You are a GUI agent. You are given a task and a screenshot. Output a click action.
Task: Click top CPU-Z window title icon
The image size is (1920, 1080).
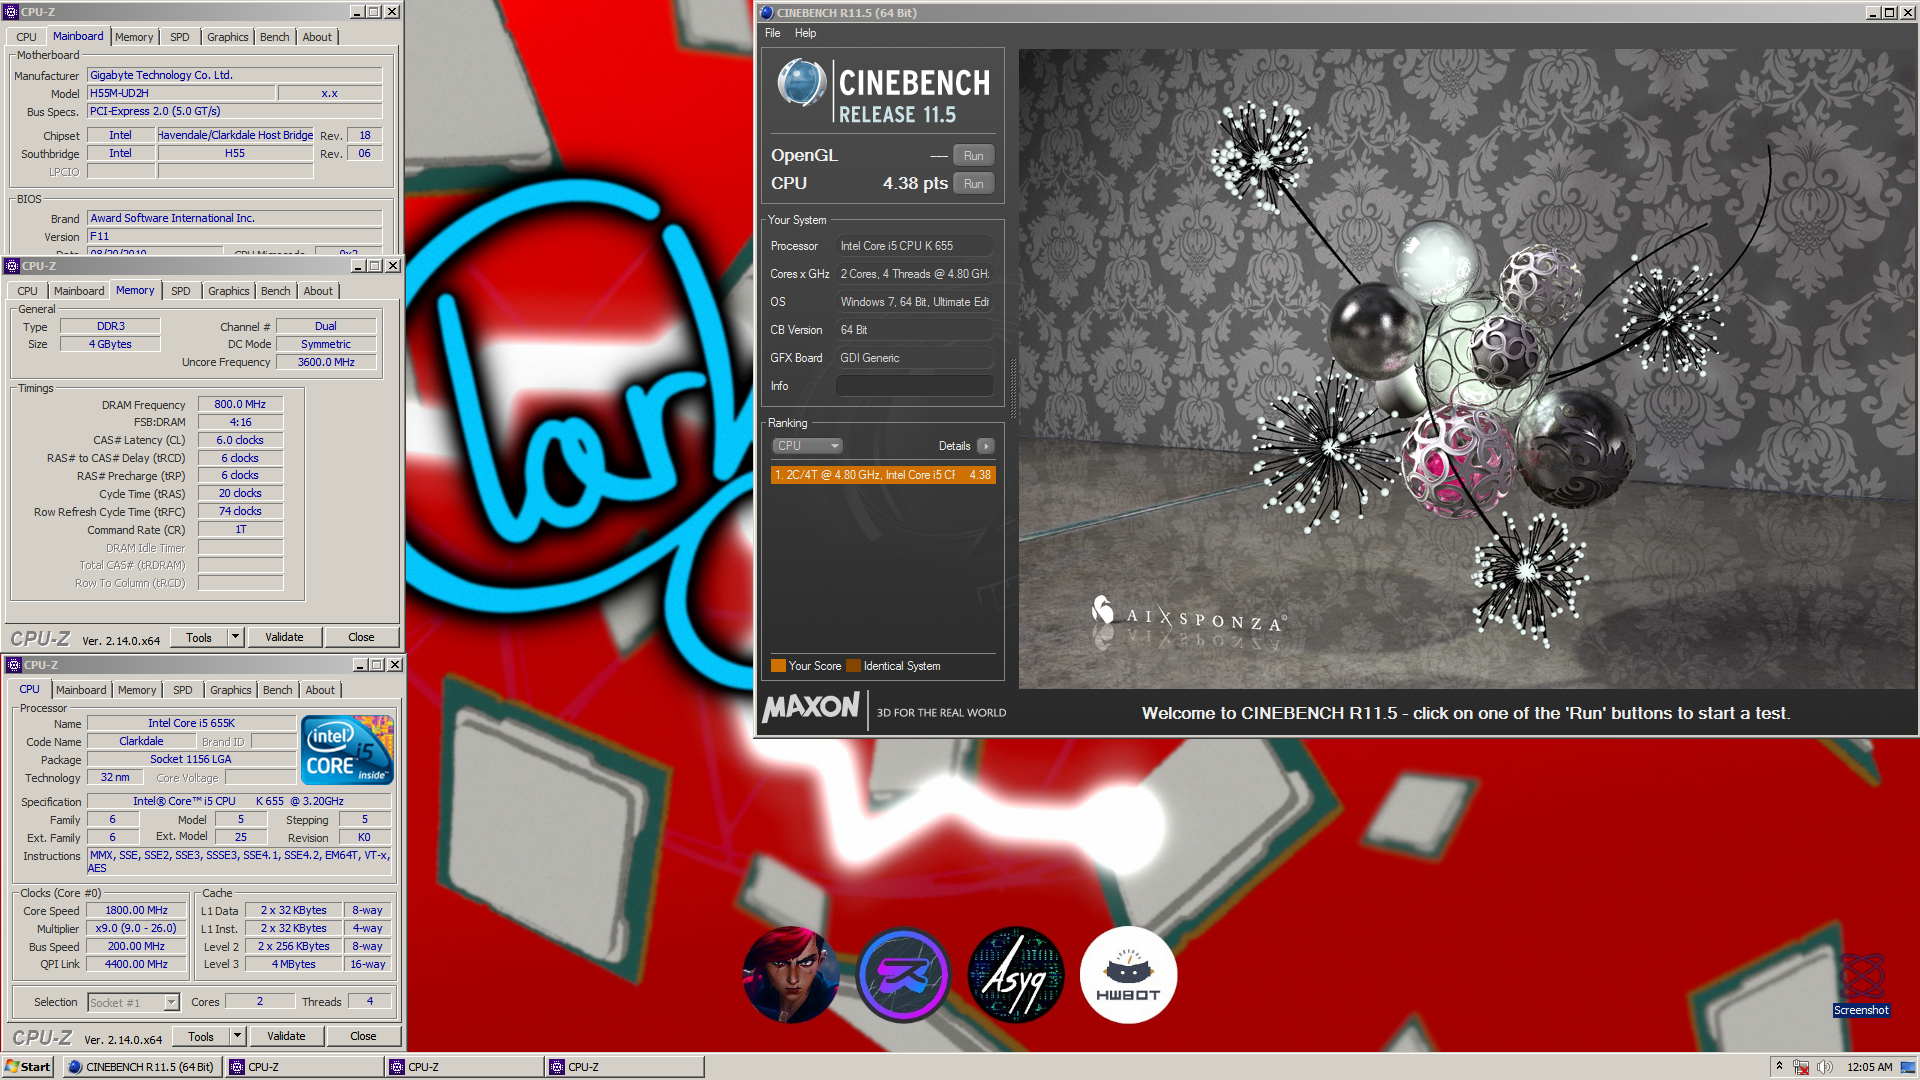pos(11,12)
